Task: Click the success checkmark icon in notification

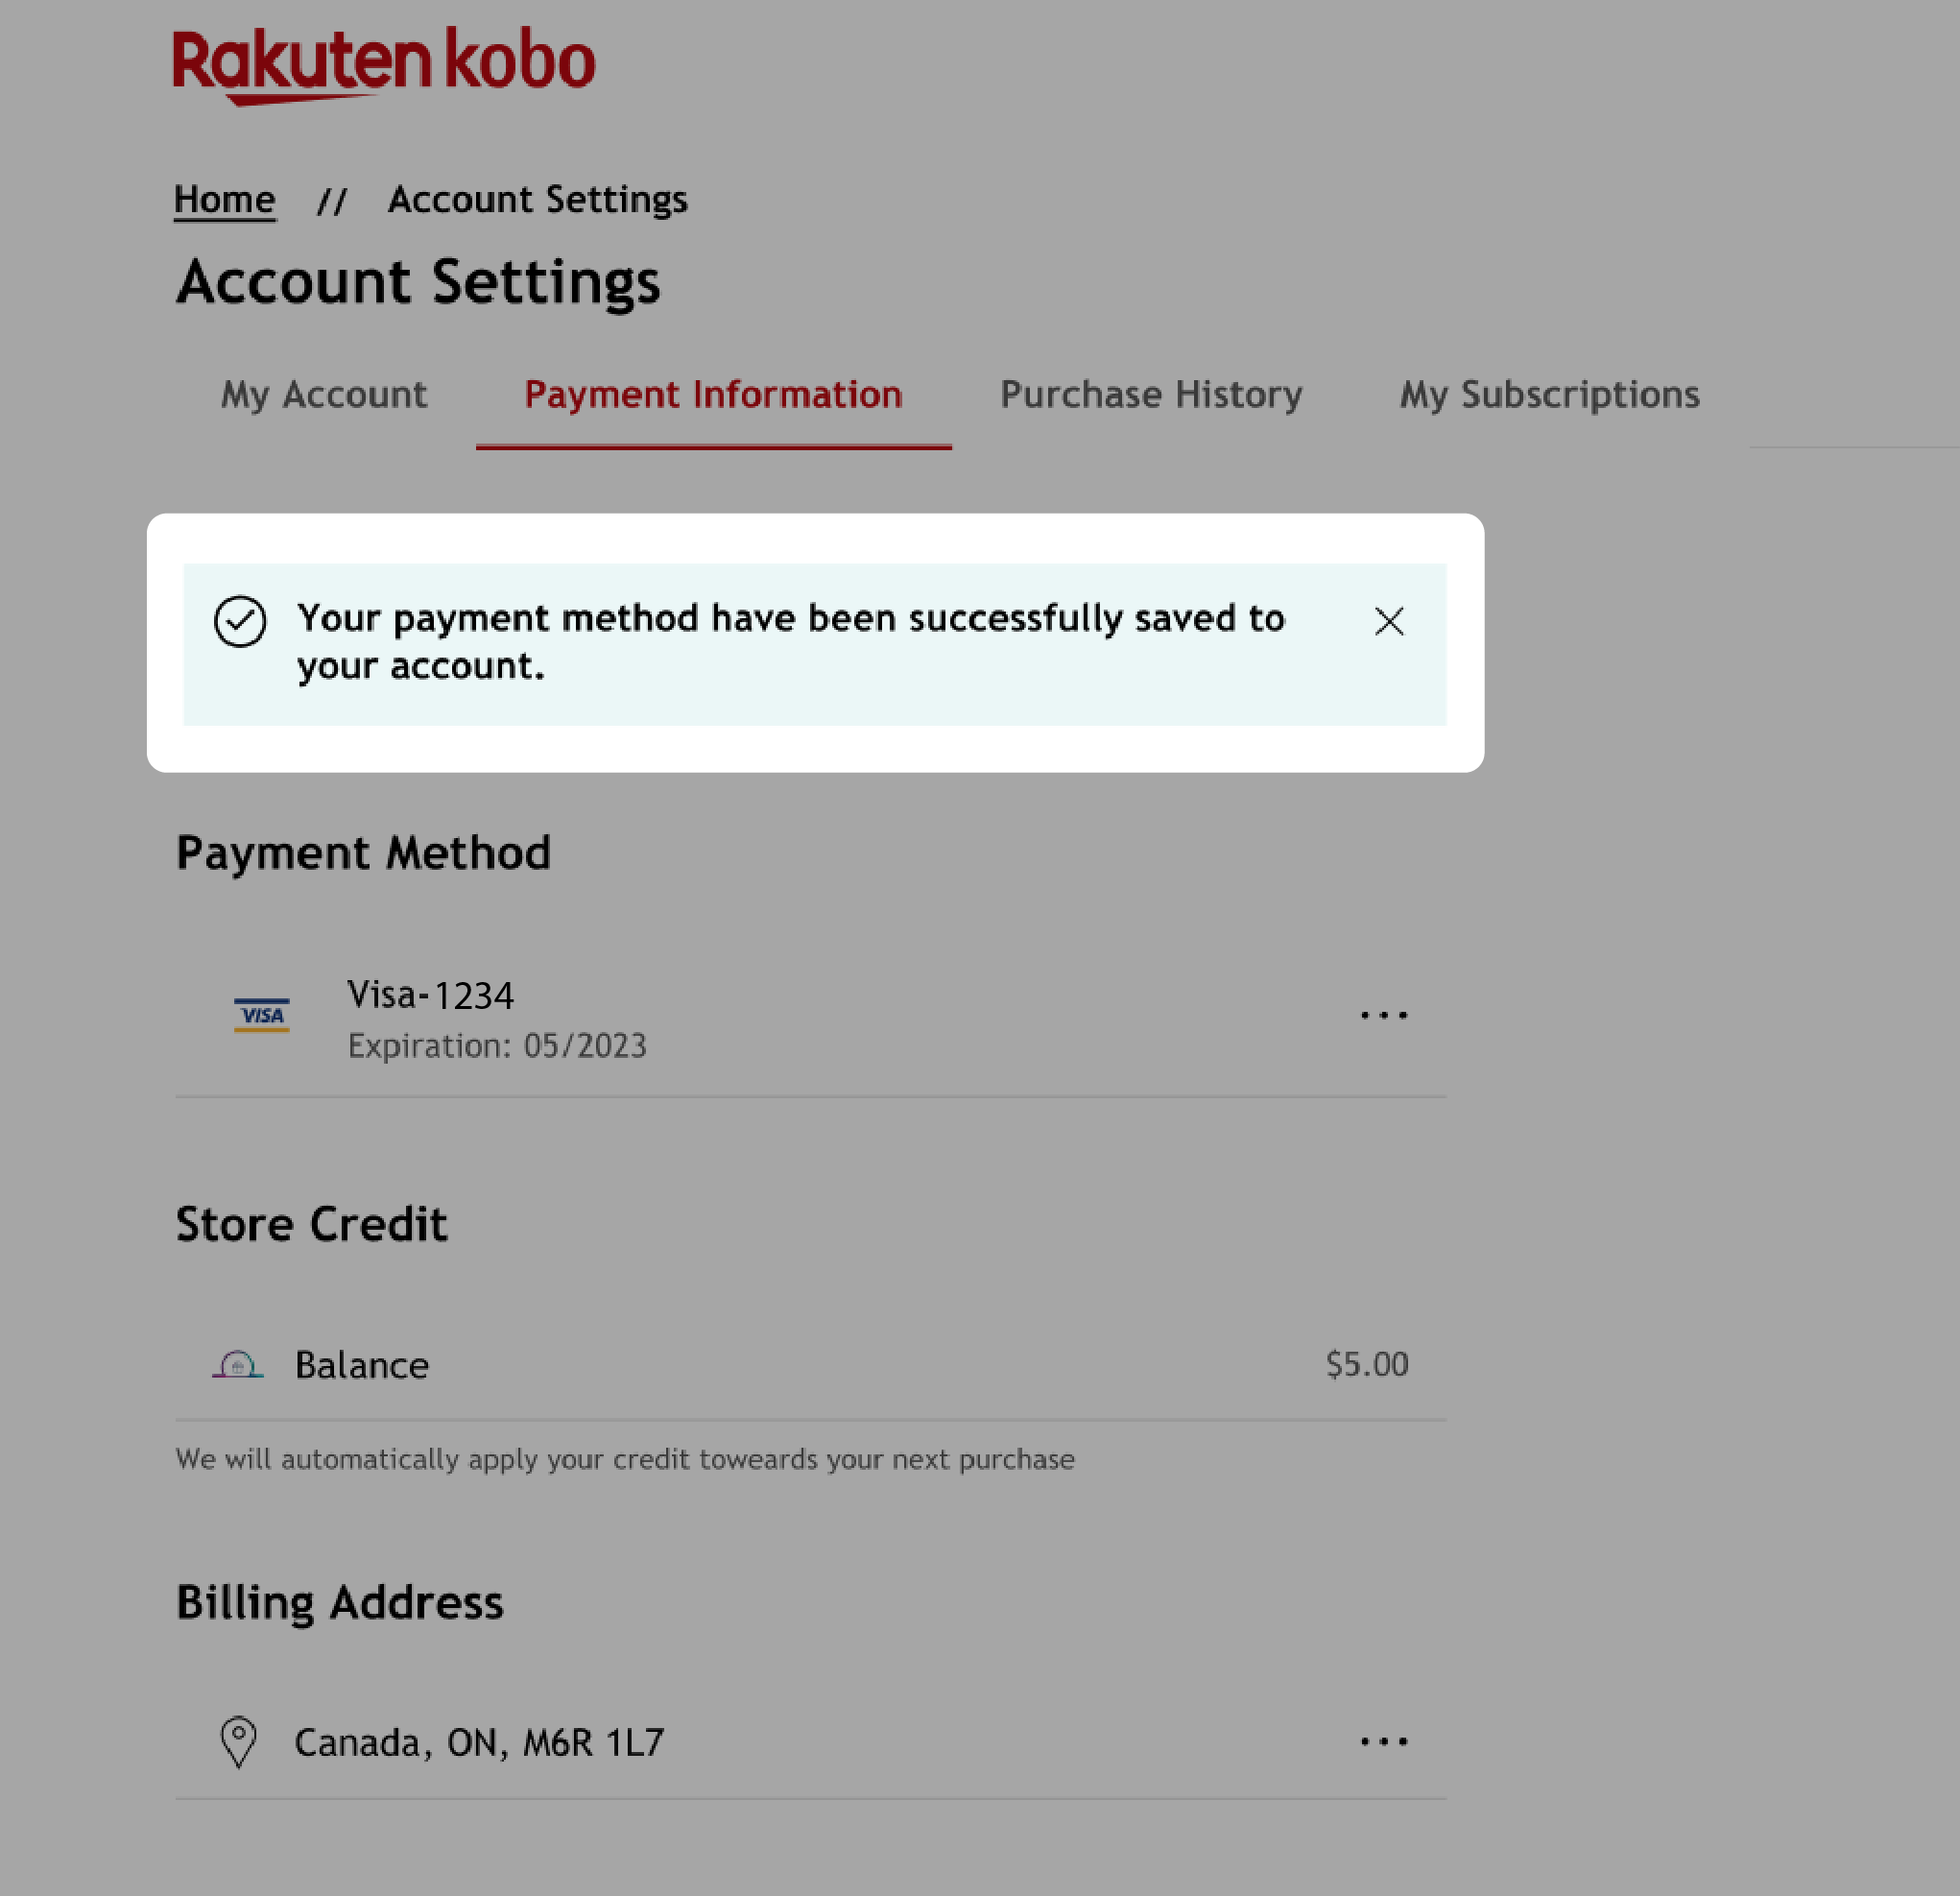Action: 240,620
